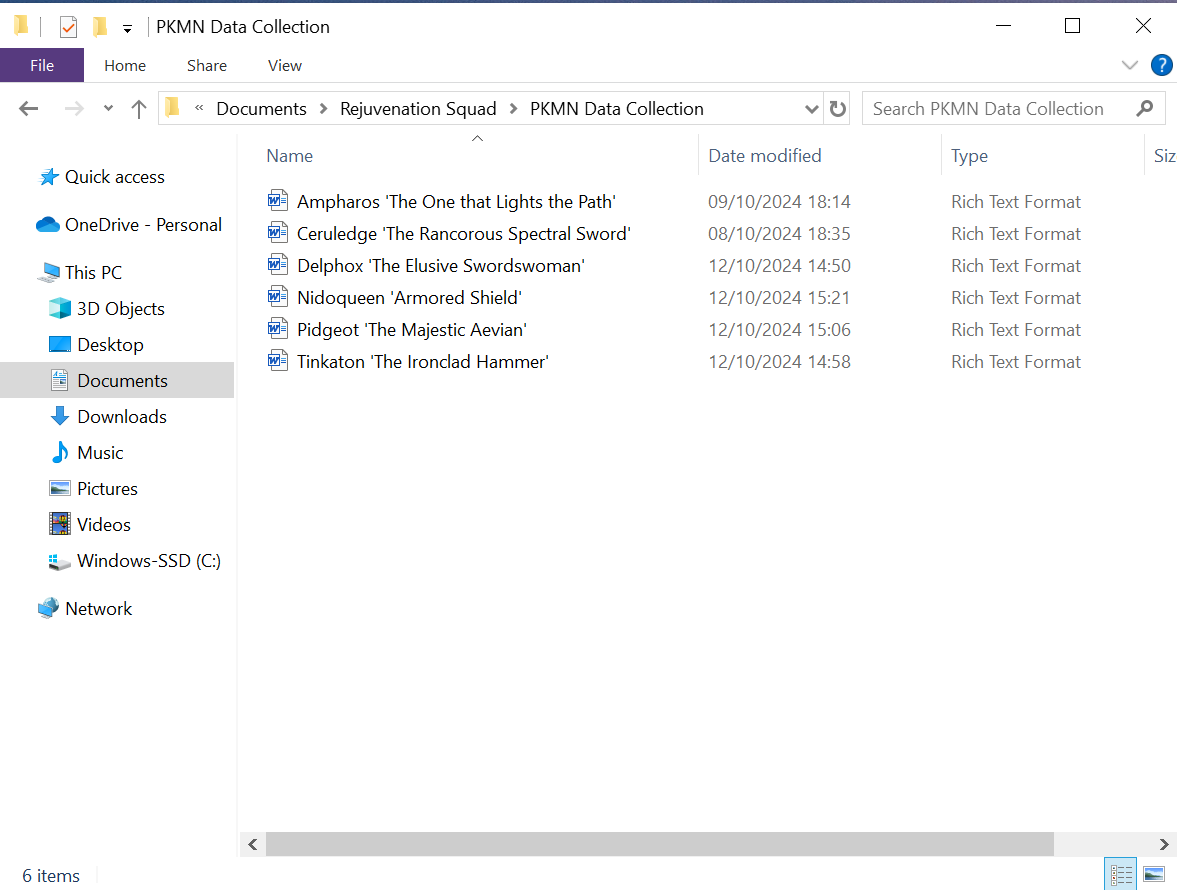Select Delphox 'The Elusive Swordswoman'
This screenshot has height=890, width=1177.
tap(441, 266)
